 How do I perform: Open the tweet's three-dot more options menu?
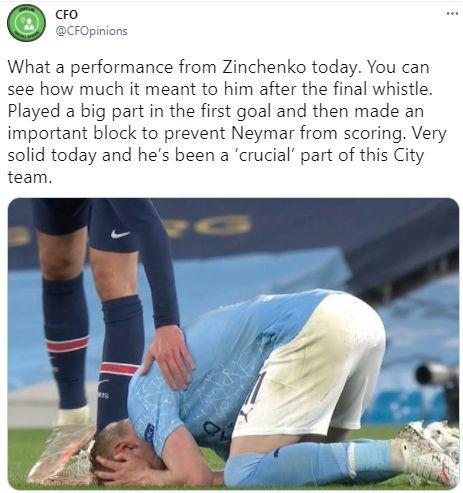tap(452, 13)
